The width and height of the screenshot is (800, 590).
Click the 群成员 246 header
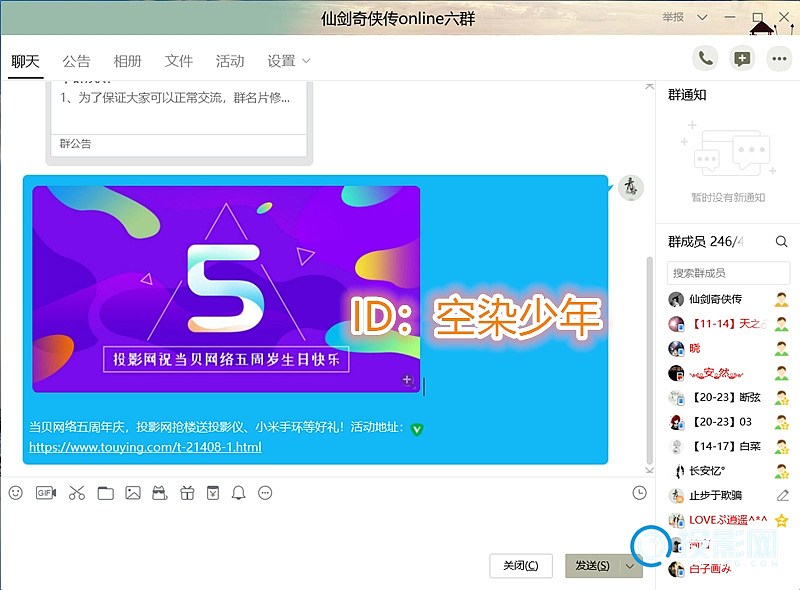(706, 241)
